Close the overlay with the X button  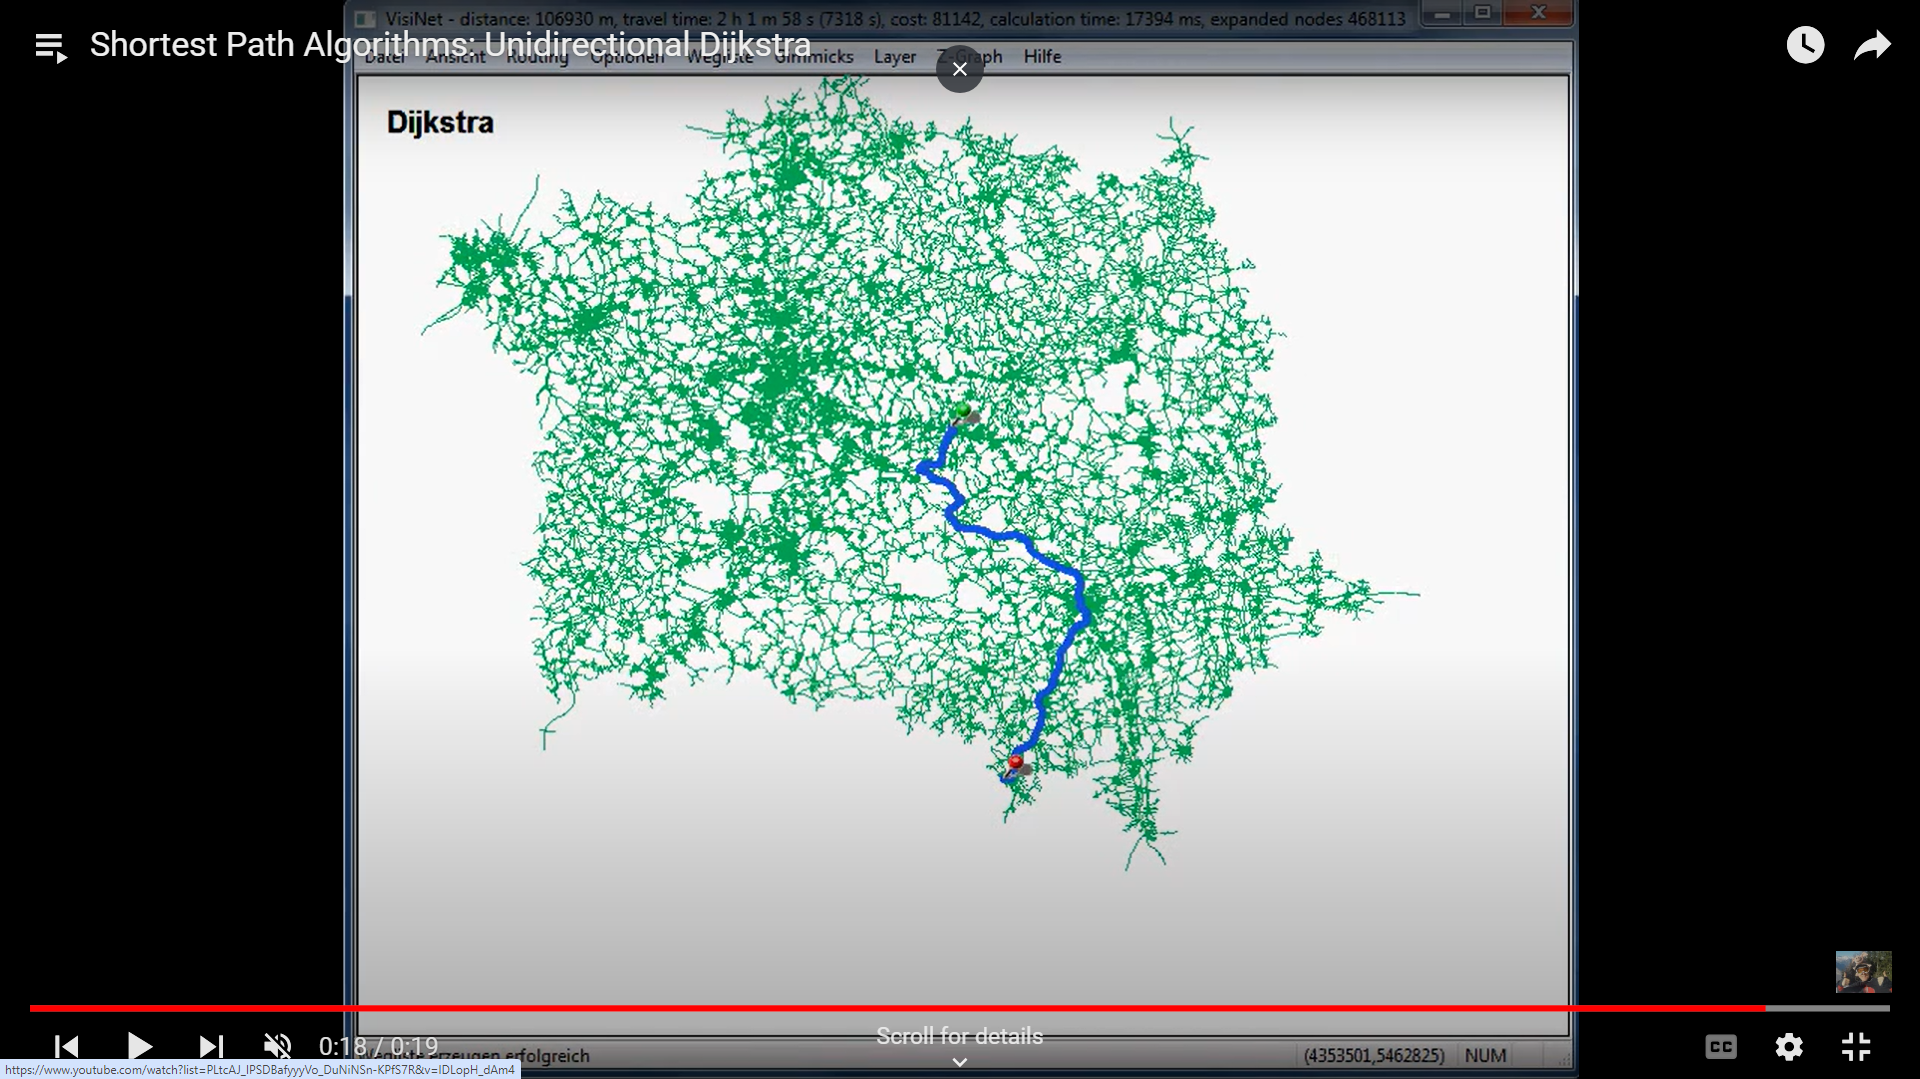click(959, 69)
